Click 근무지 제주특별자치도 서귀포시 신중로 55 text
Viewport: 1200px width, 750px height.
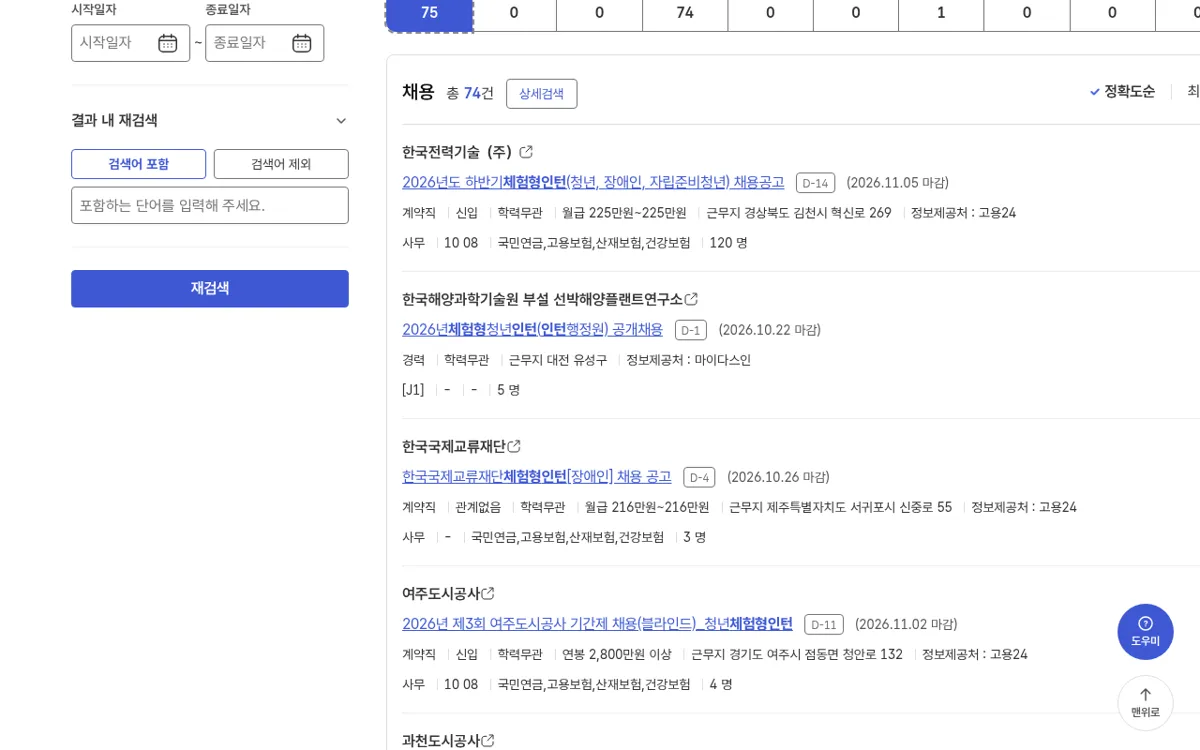click(x=840, y=507)
